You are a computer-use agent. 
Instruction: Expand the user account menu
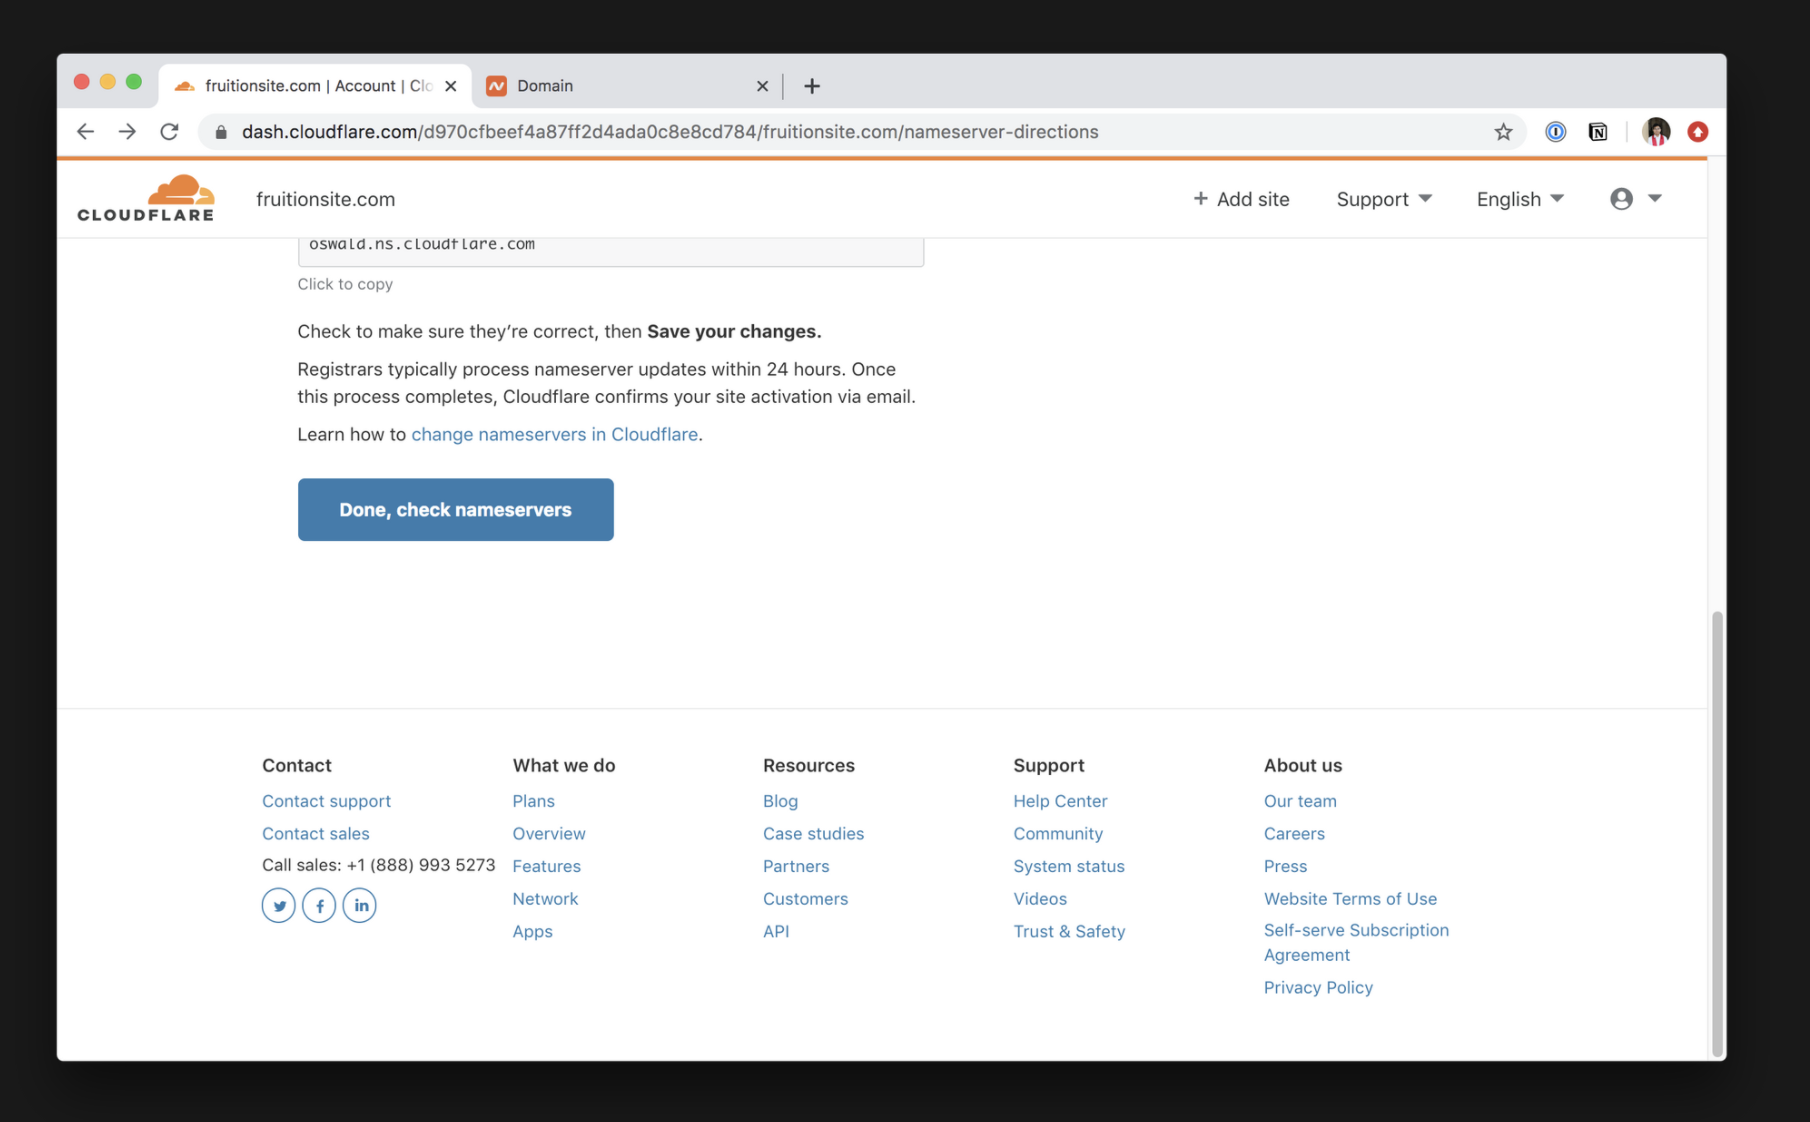tap(1635, 199)
